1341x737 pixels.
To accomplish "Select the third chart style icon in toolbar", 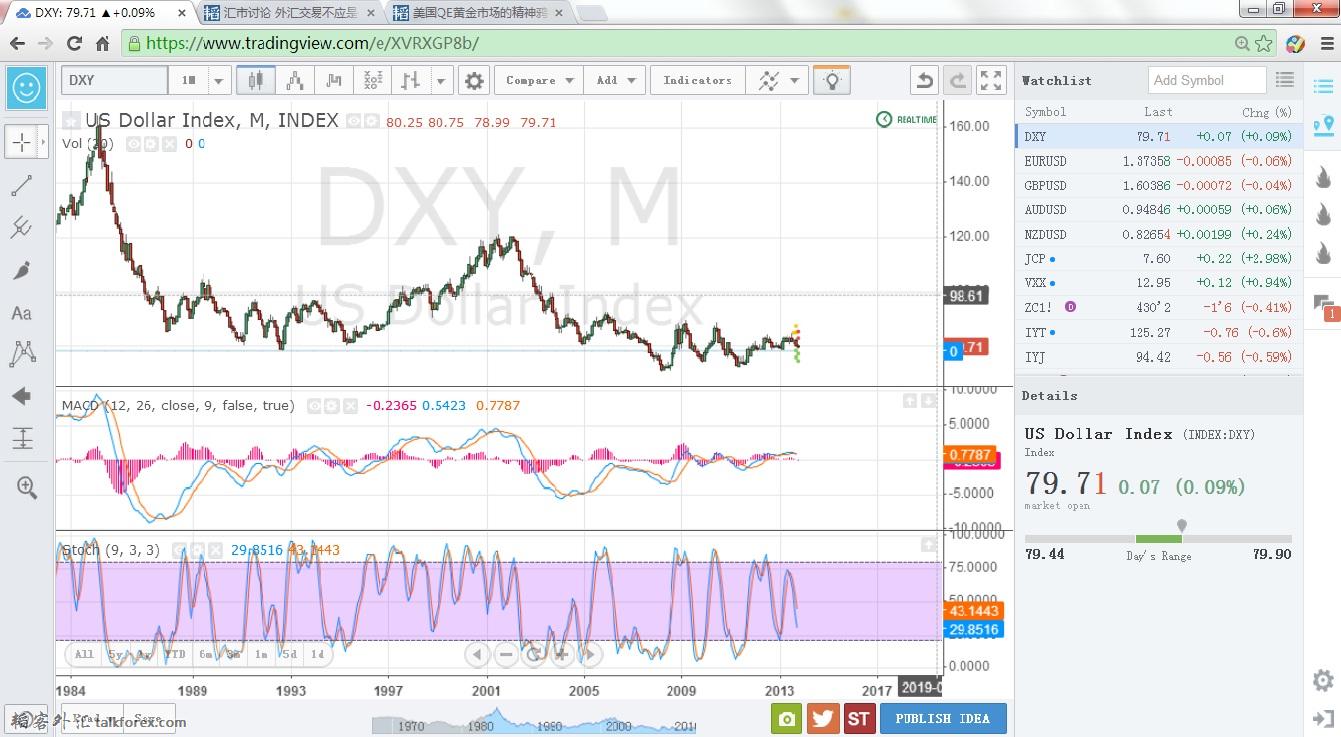I will pyautogui.click(x=333, y=81).
